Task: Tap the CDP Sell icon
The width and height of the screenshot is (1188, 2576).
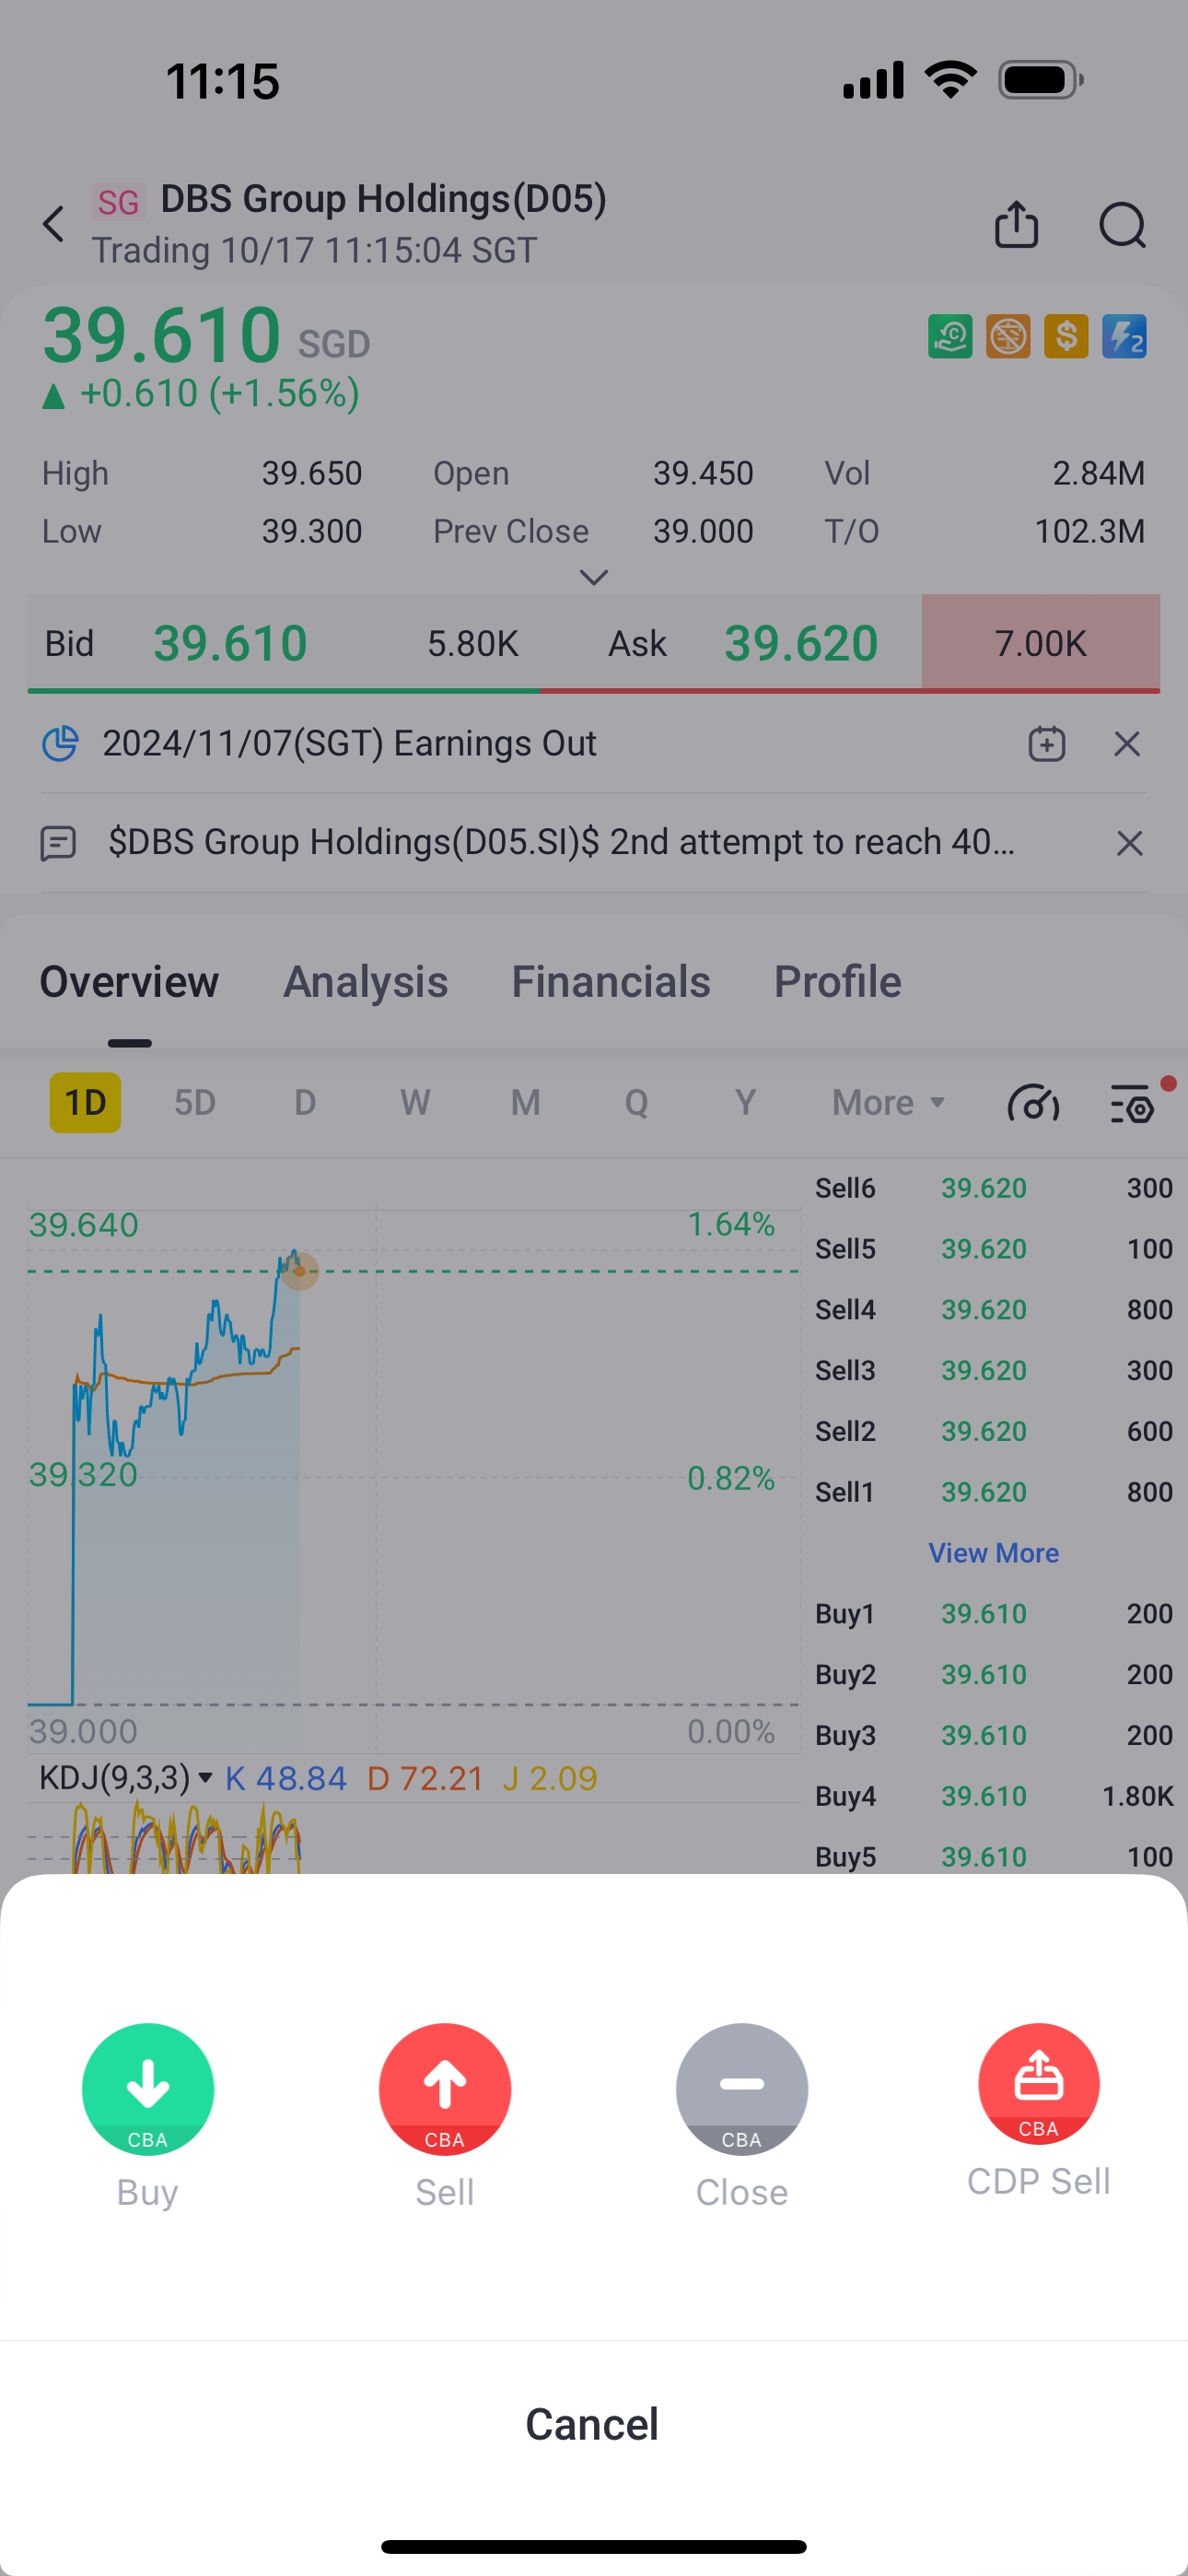Action: (1039, 2084)
